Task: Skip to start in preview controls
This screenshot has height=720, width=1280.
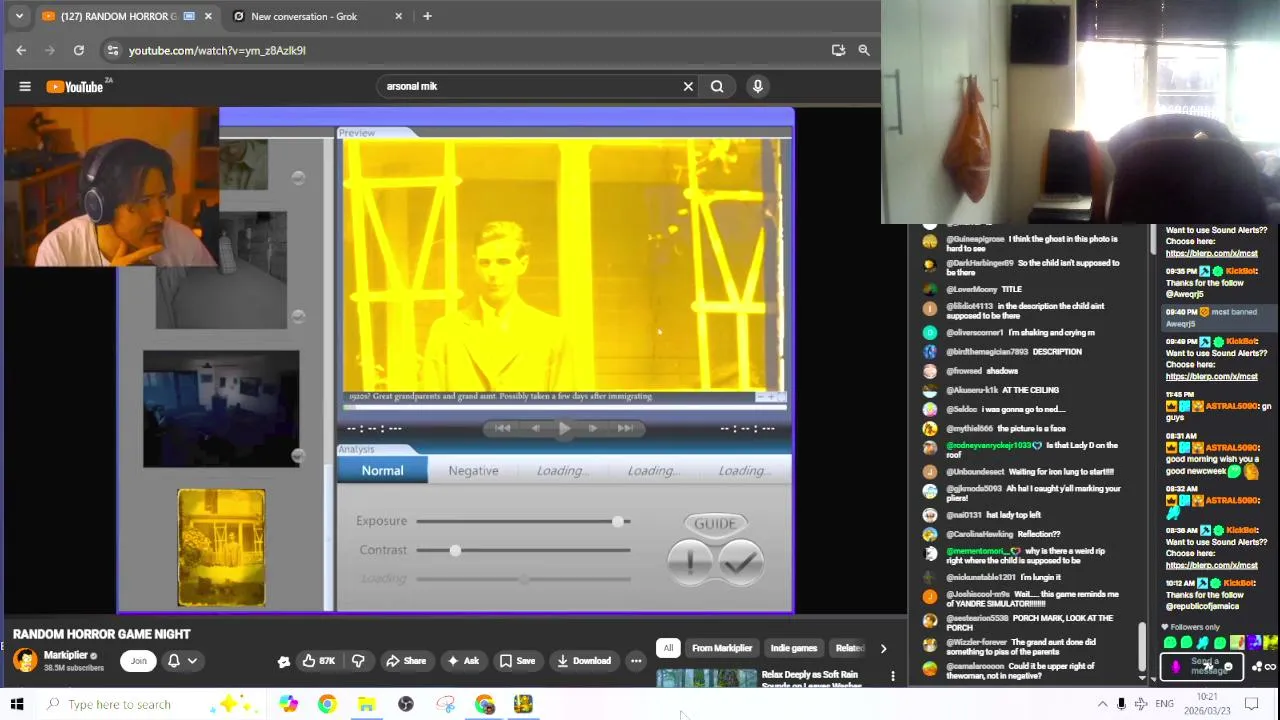Action: 503,428
